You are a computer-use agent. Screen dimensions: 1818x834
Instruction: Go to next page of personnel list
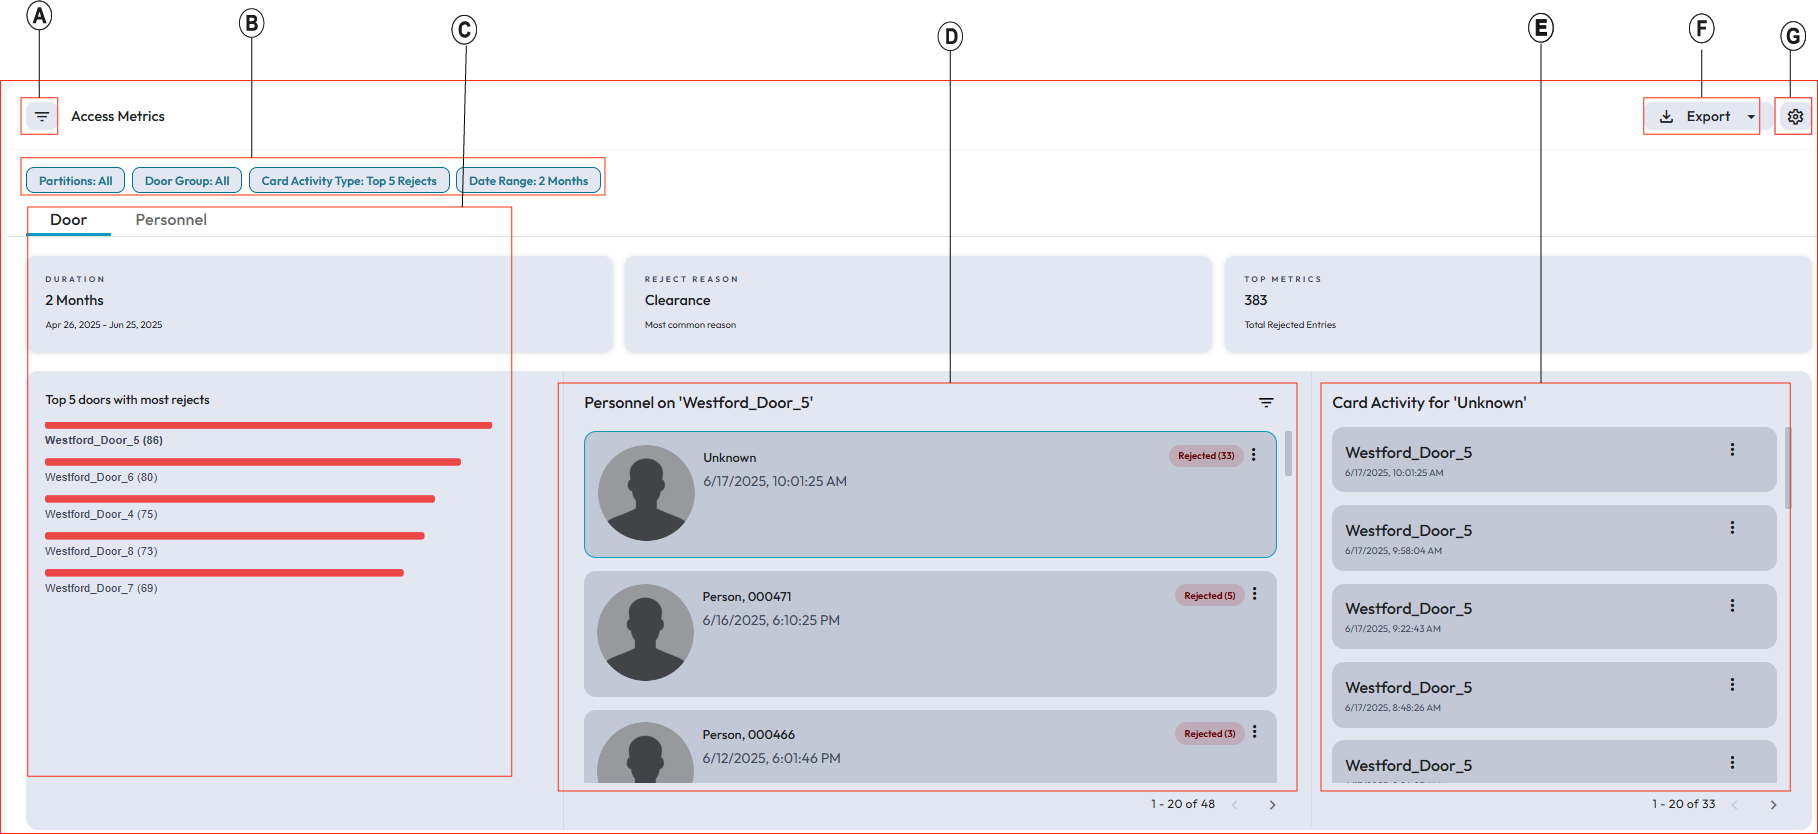coord(1272,805)
